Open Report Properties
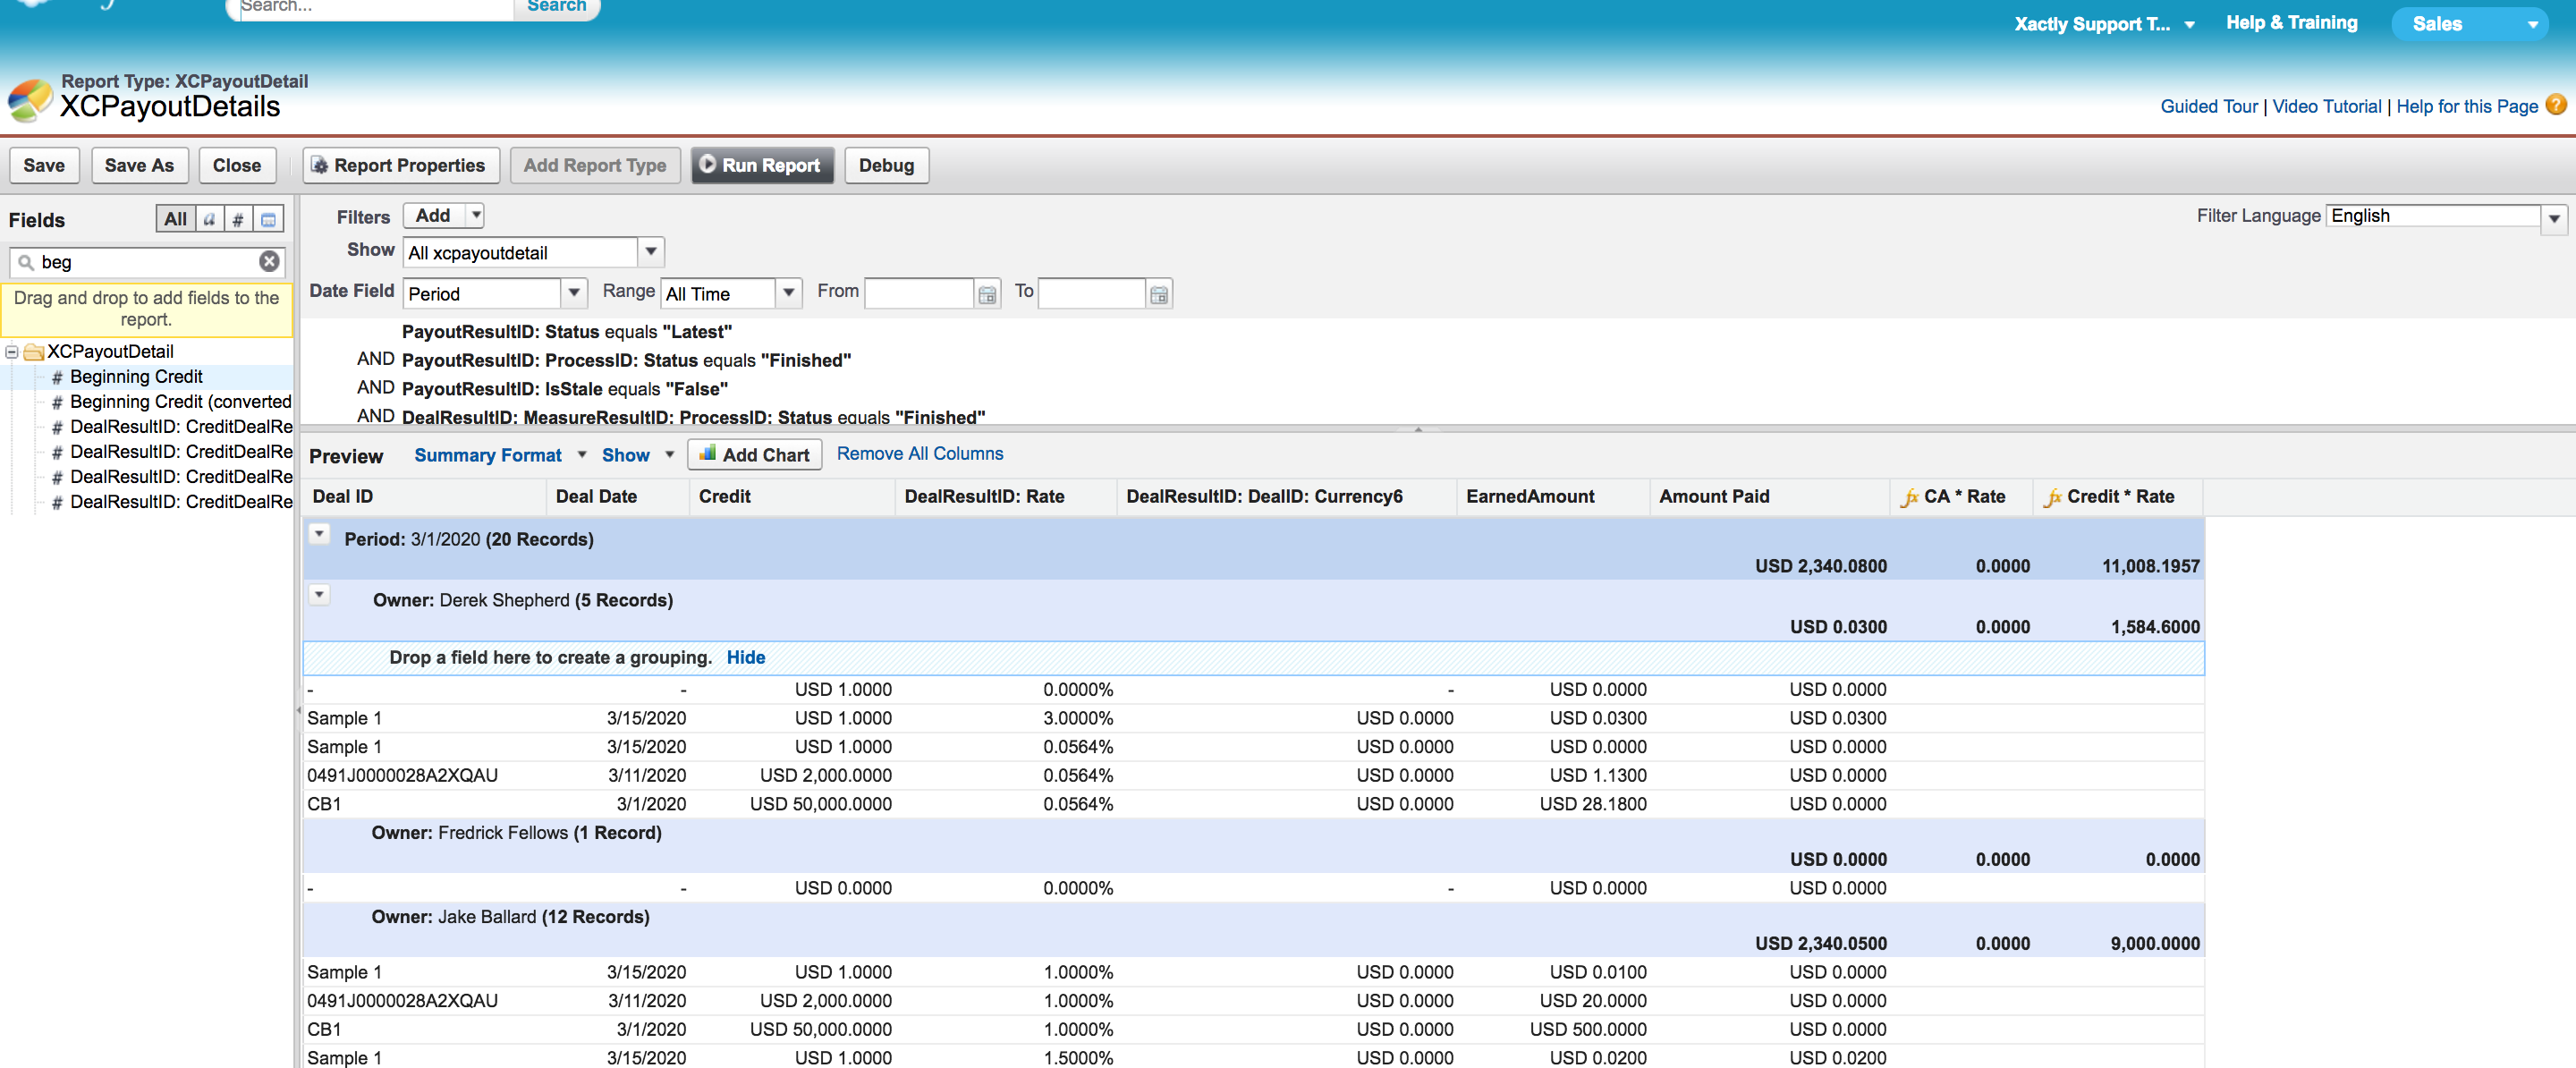2576x1068 pixels. pos(400,165)
